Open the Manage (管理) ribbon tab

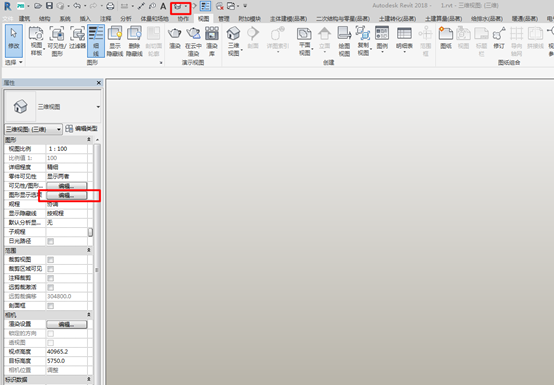224,19
